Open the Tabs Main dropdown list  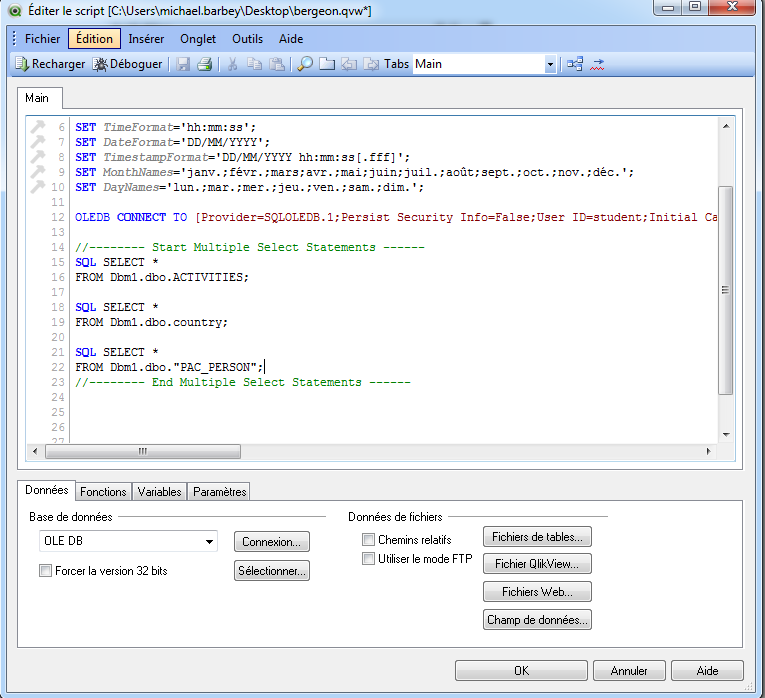pos(550,64)
